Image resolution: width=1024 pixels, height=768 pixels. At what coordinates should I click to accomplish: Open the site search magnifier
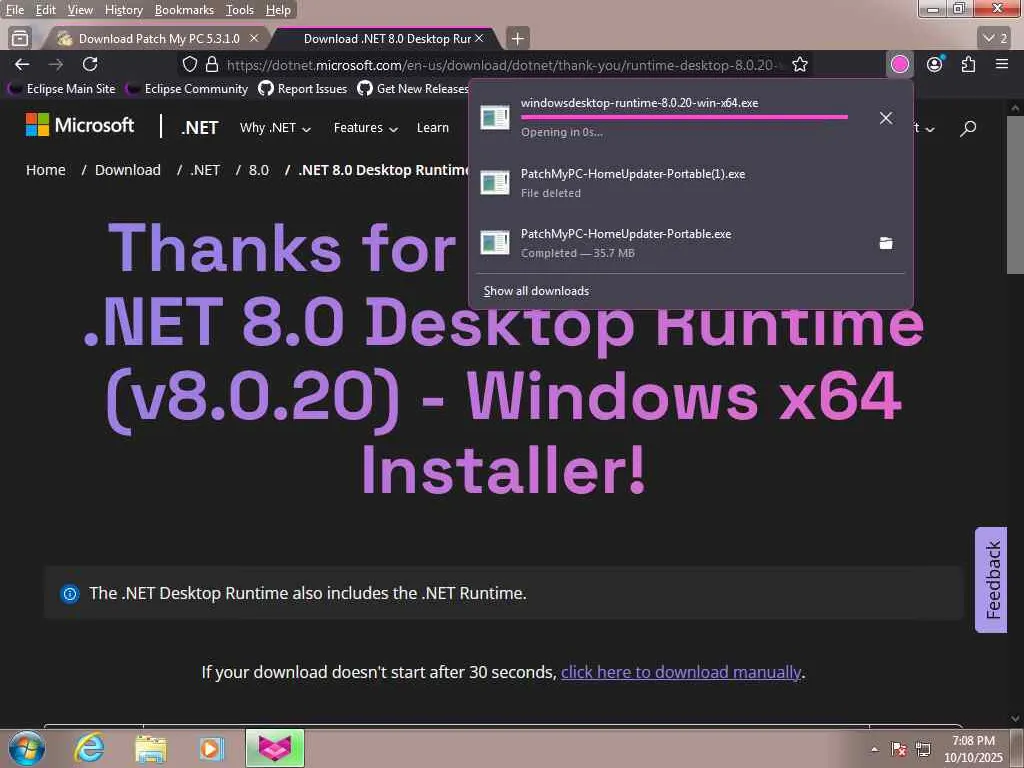tap(968, 128)
